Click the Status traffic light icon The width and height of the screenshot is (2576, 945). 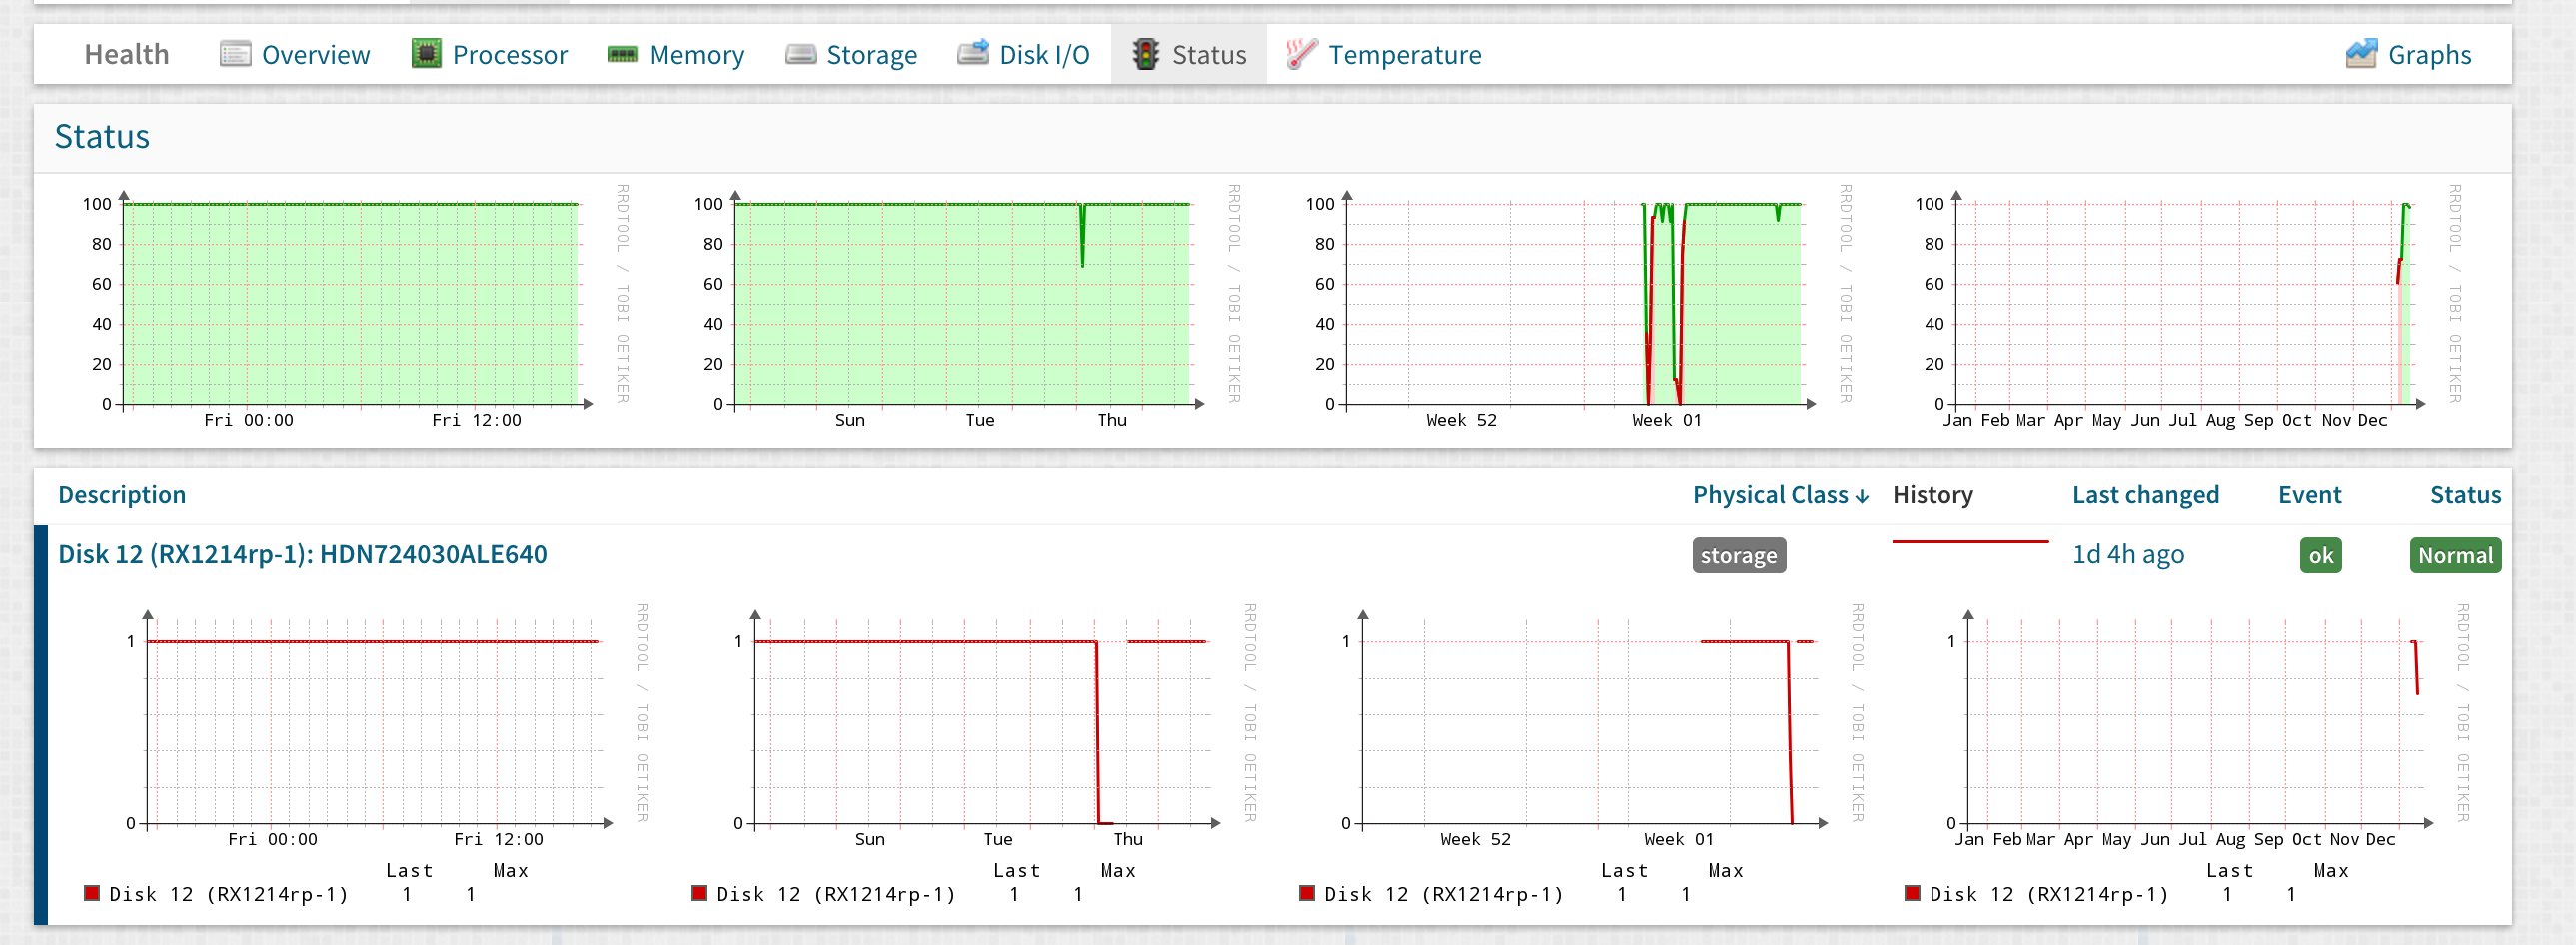[1145, 54]
